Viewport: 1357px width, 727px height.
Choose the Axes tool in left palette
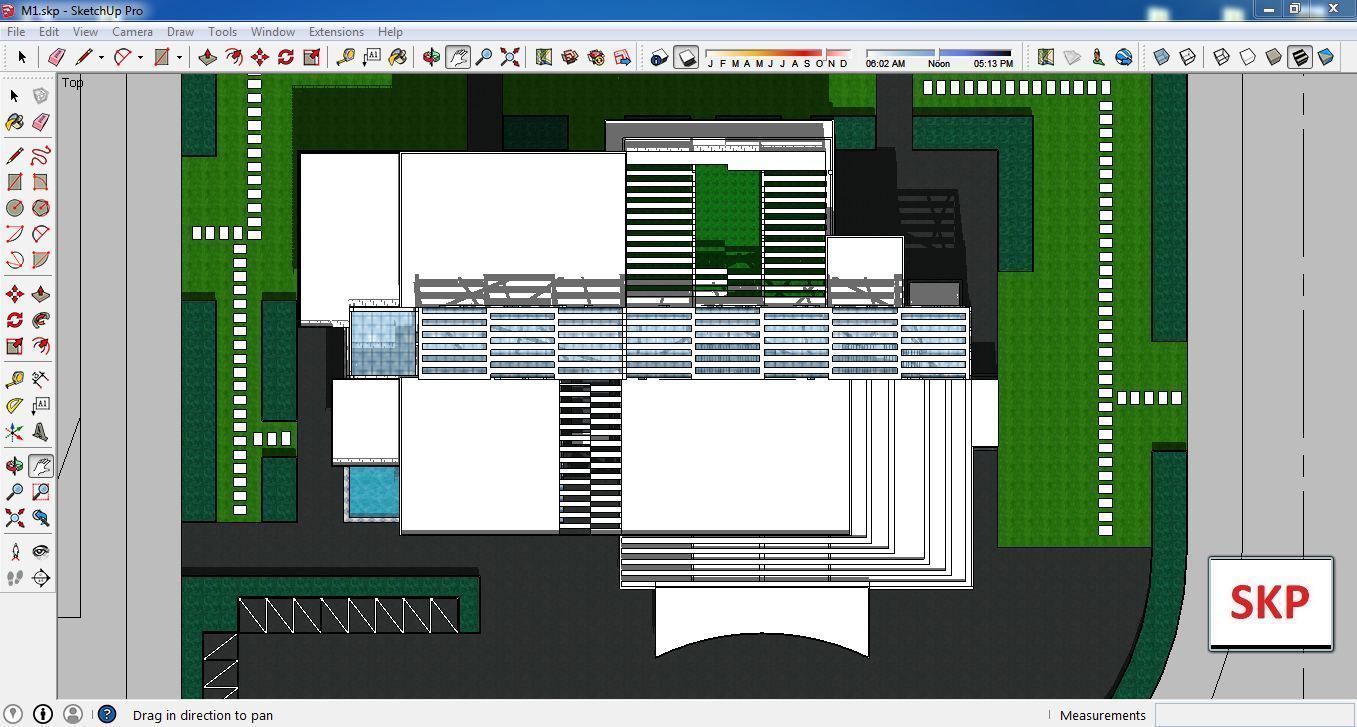click(14, 432)
